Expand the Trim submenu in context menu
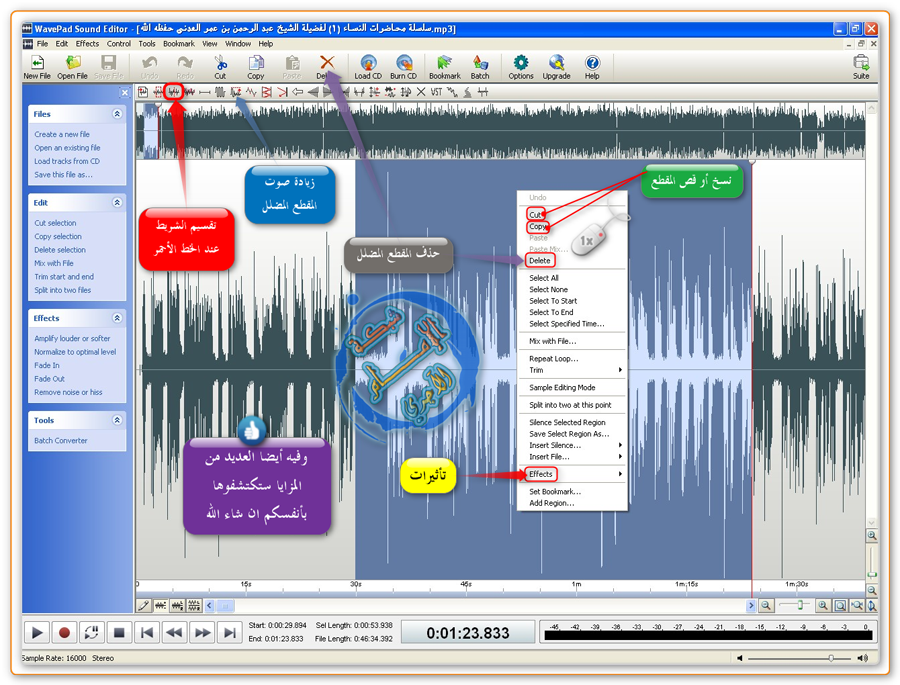900x685 pixels. (572, 370)
